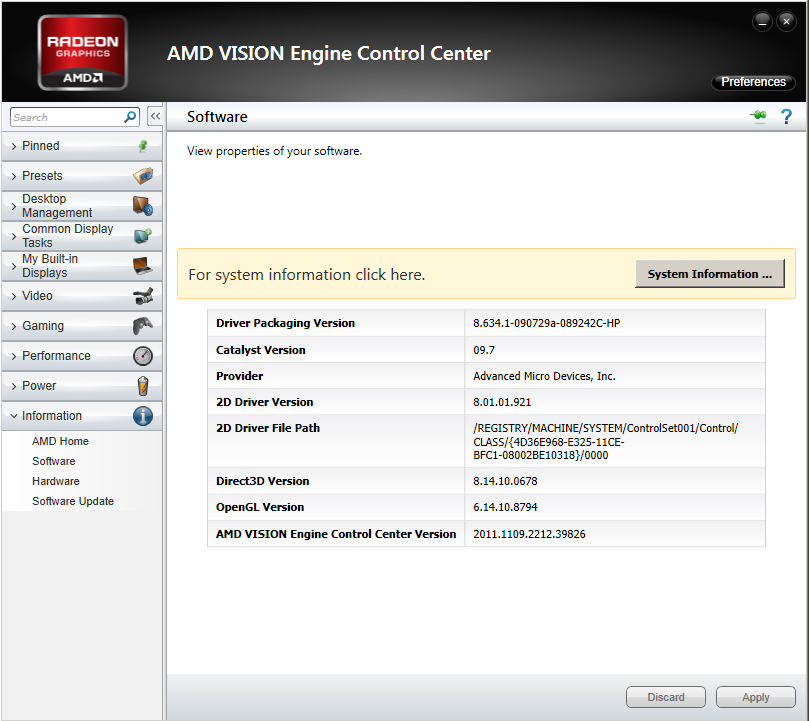This screenshot has height=721, width=809.
Task: Click the Provider label
Action: (x=239, y=376)
